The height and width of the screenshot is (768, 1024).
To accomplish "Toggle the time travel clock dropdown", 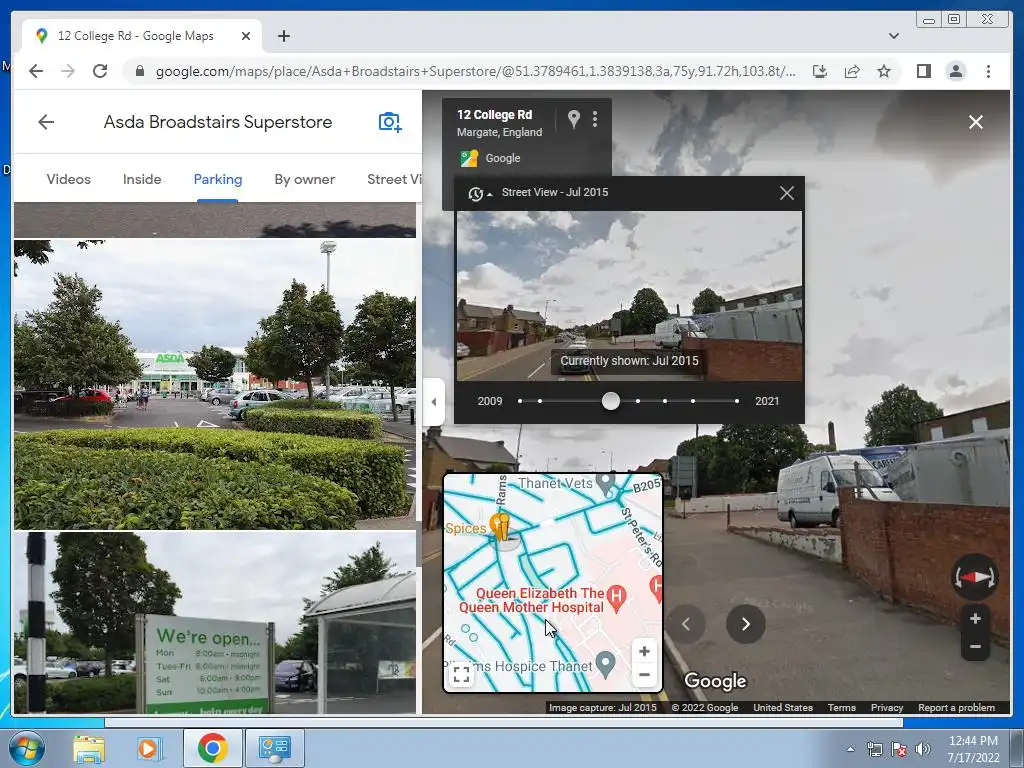I will tap(479, 193).
